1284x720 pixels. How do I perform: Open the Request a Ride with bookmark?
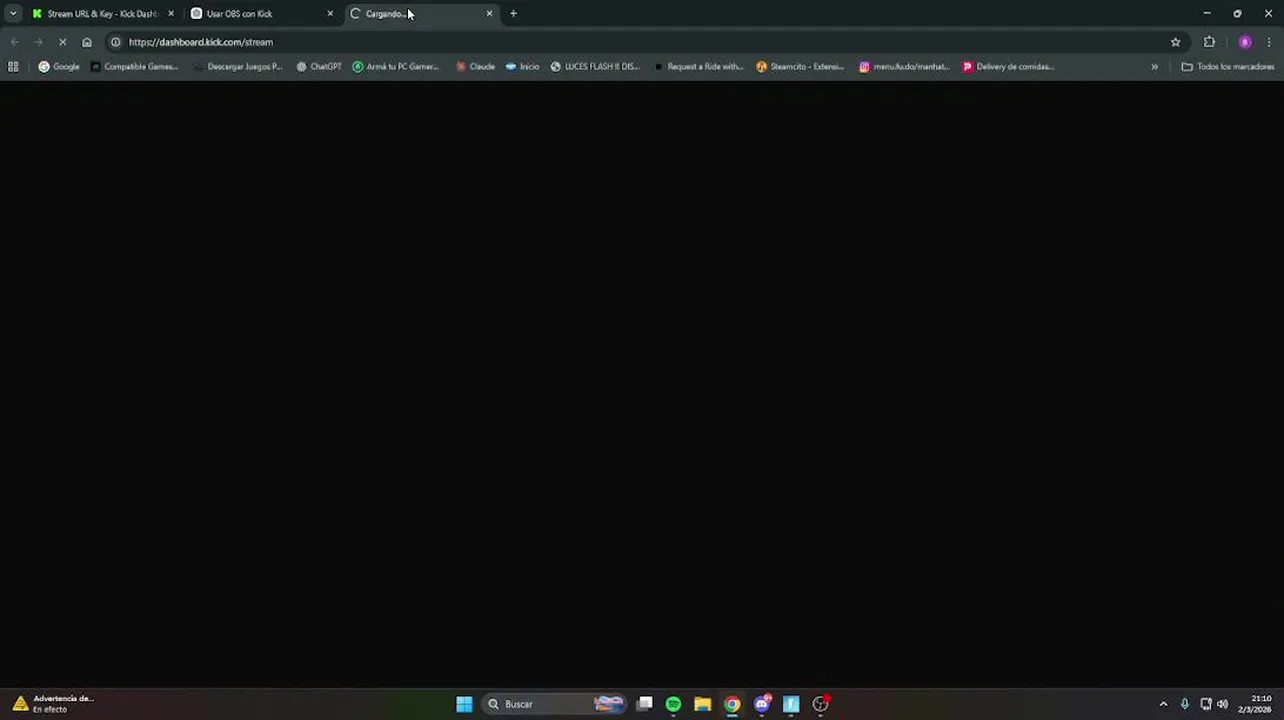698,67
